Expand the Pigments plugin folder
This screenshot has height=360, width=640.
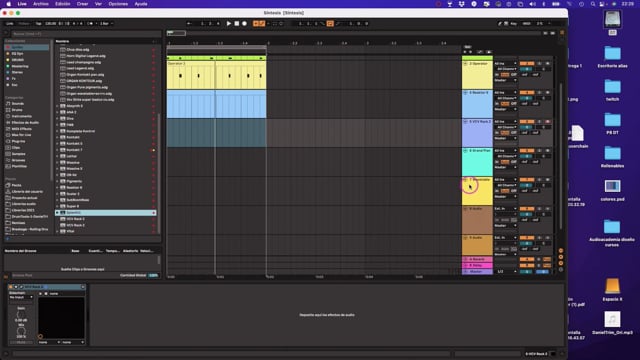coord(58,181)
